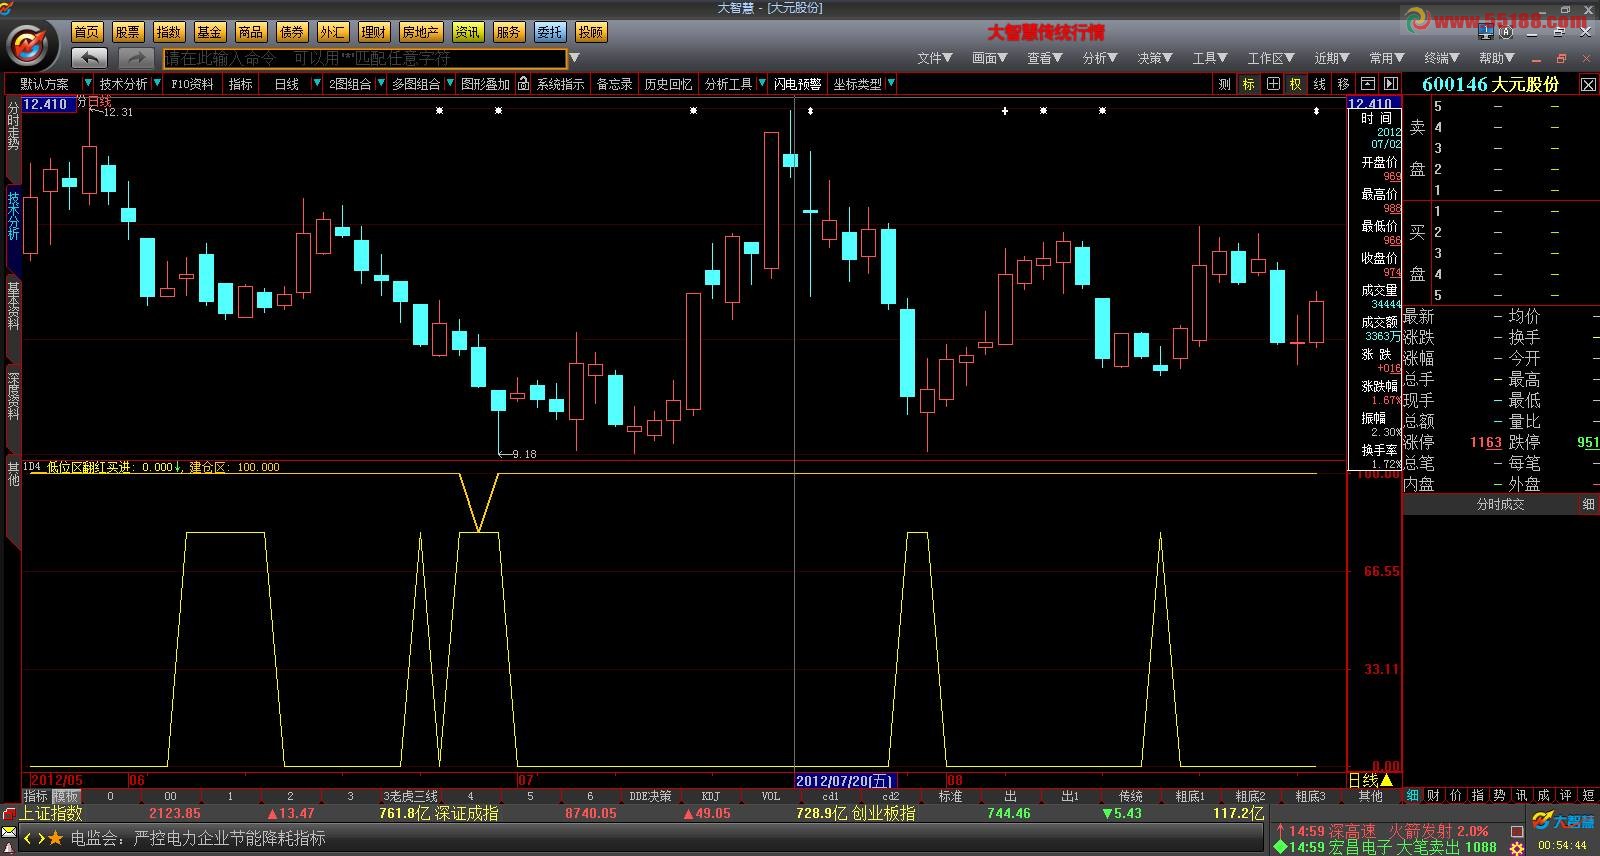Click the 上证指数 index label in status bar
Image resolution: width=1600 pixels, height=856 pixels.
(51, 814)
